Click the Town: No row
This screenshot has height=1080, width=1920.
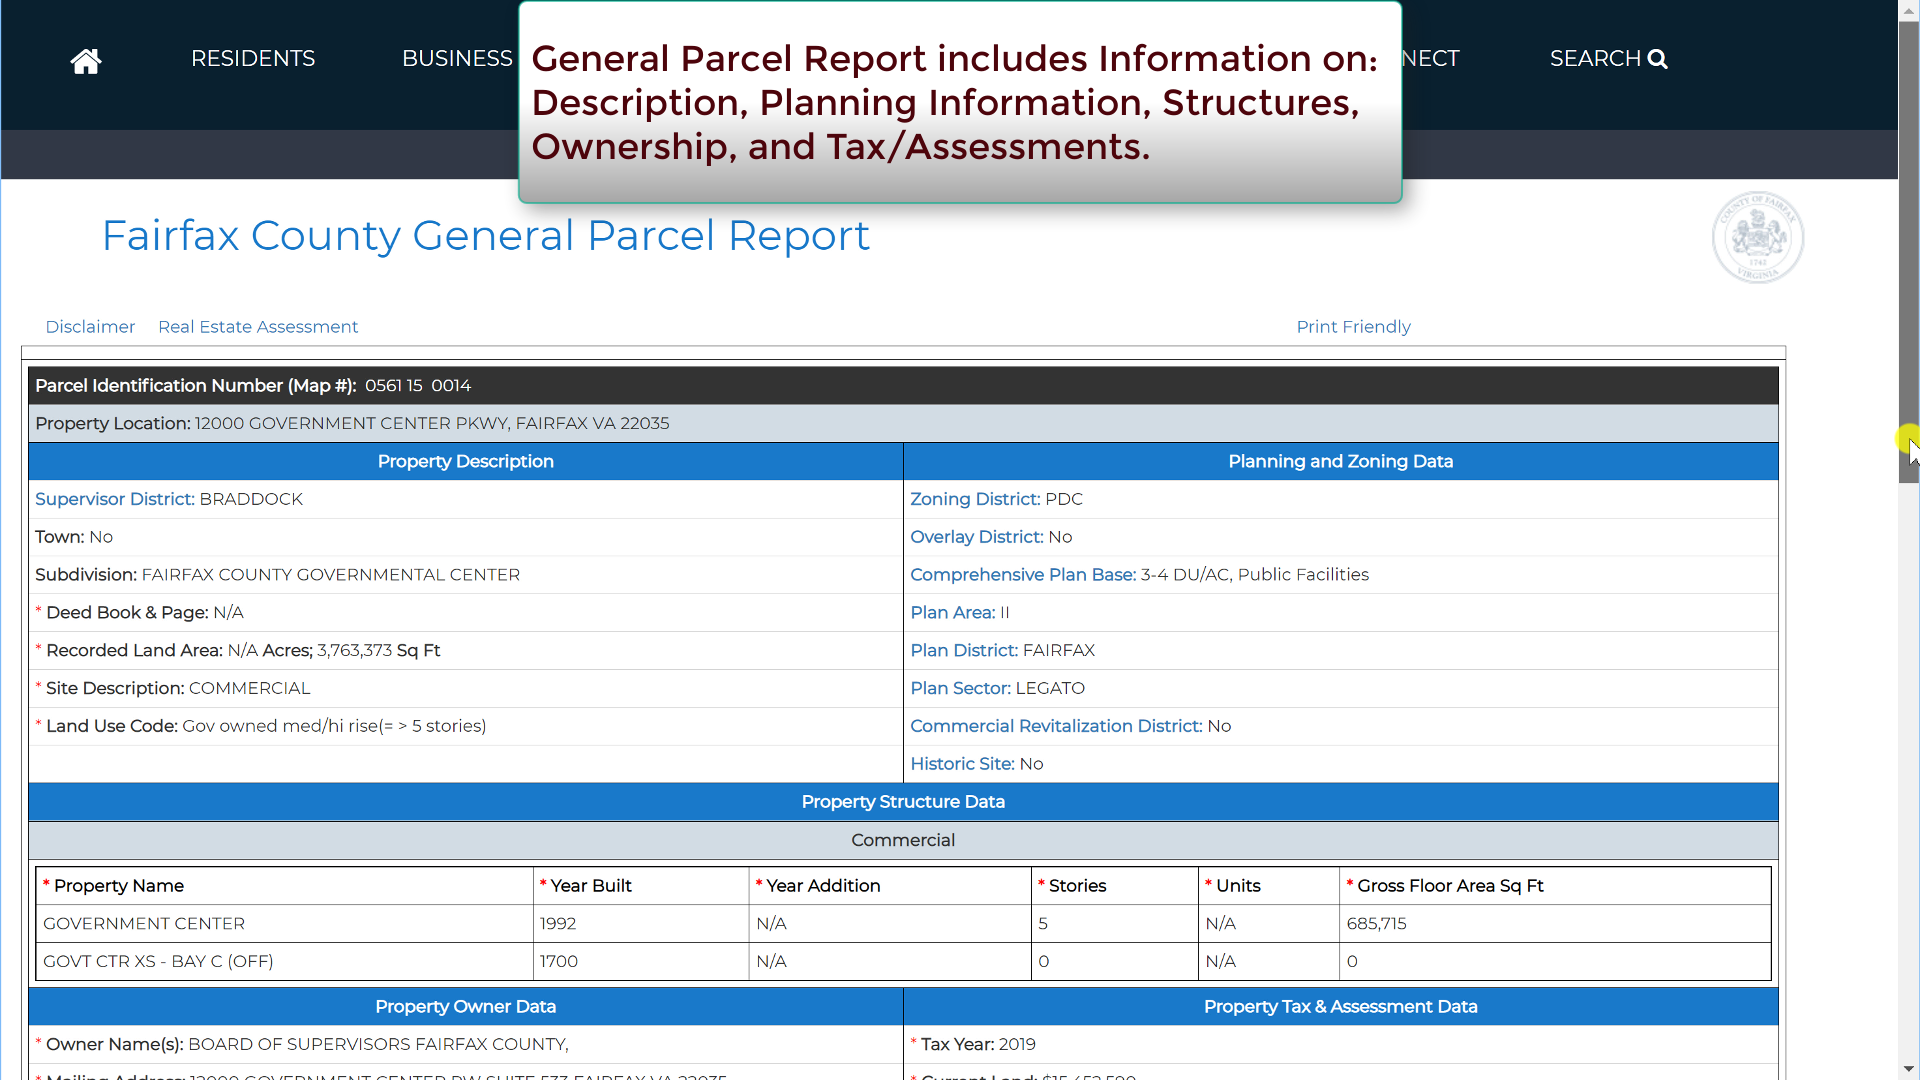(x=466, y=537)
